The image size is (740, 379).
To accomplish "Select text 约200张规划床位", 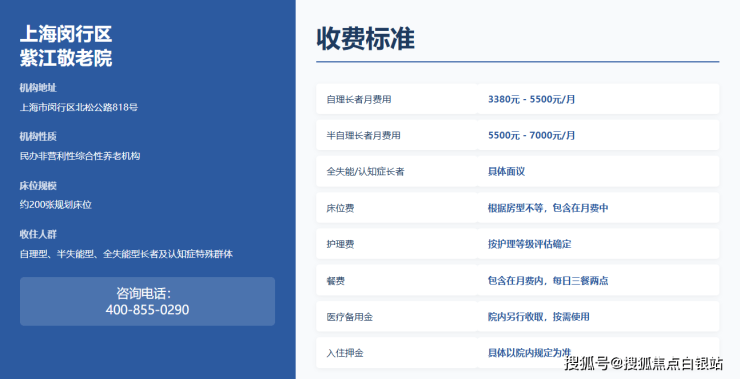I will tap(56, 205).
